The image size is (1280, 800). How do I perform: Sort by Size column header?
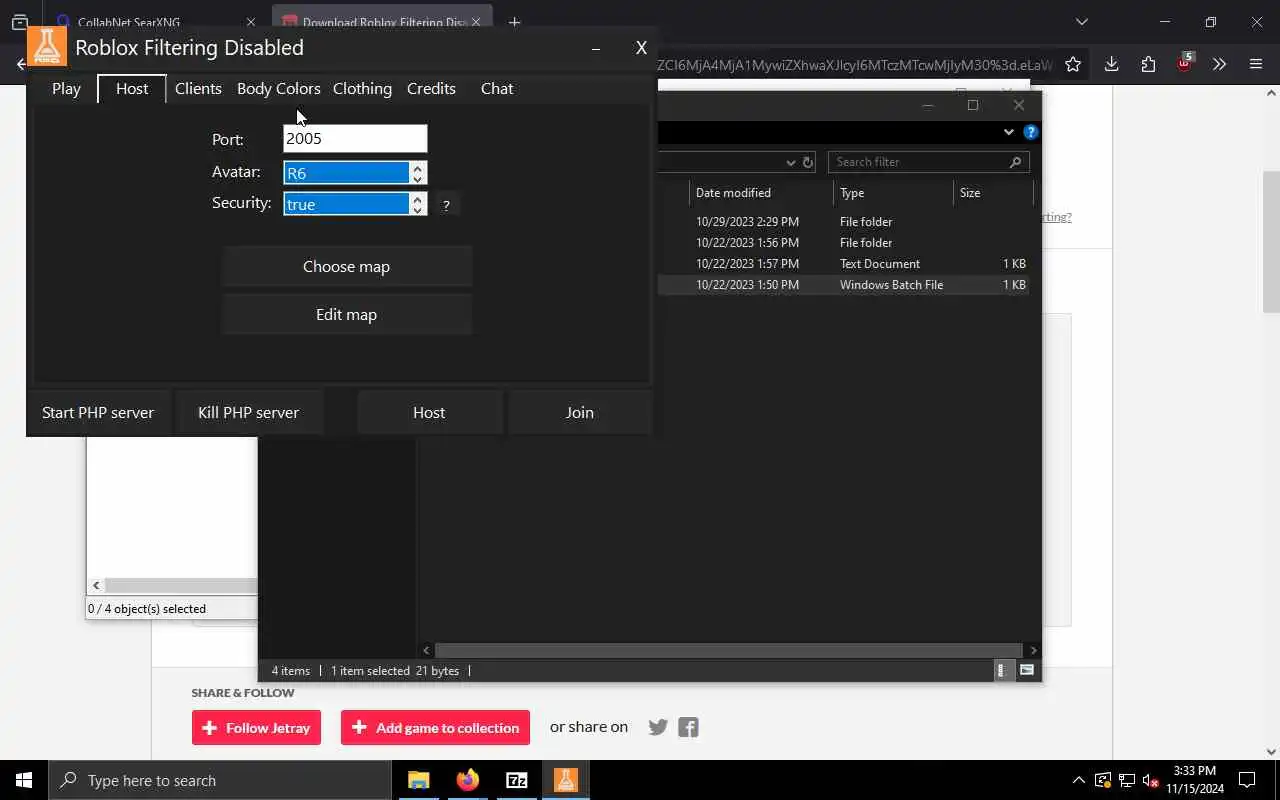pyautogui.click(x=992, y=193)
